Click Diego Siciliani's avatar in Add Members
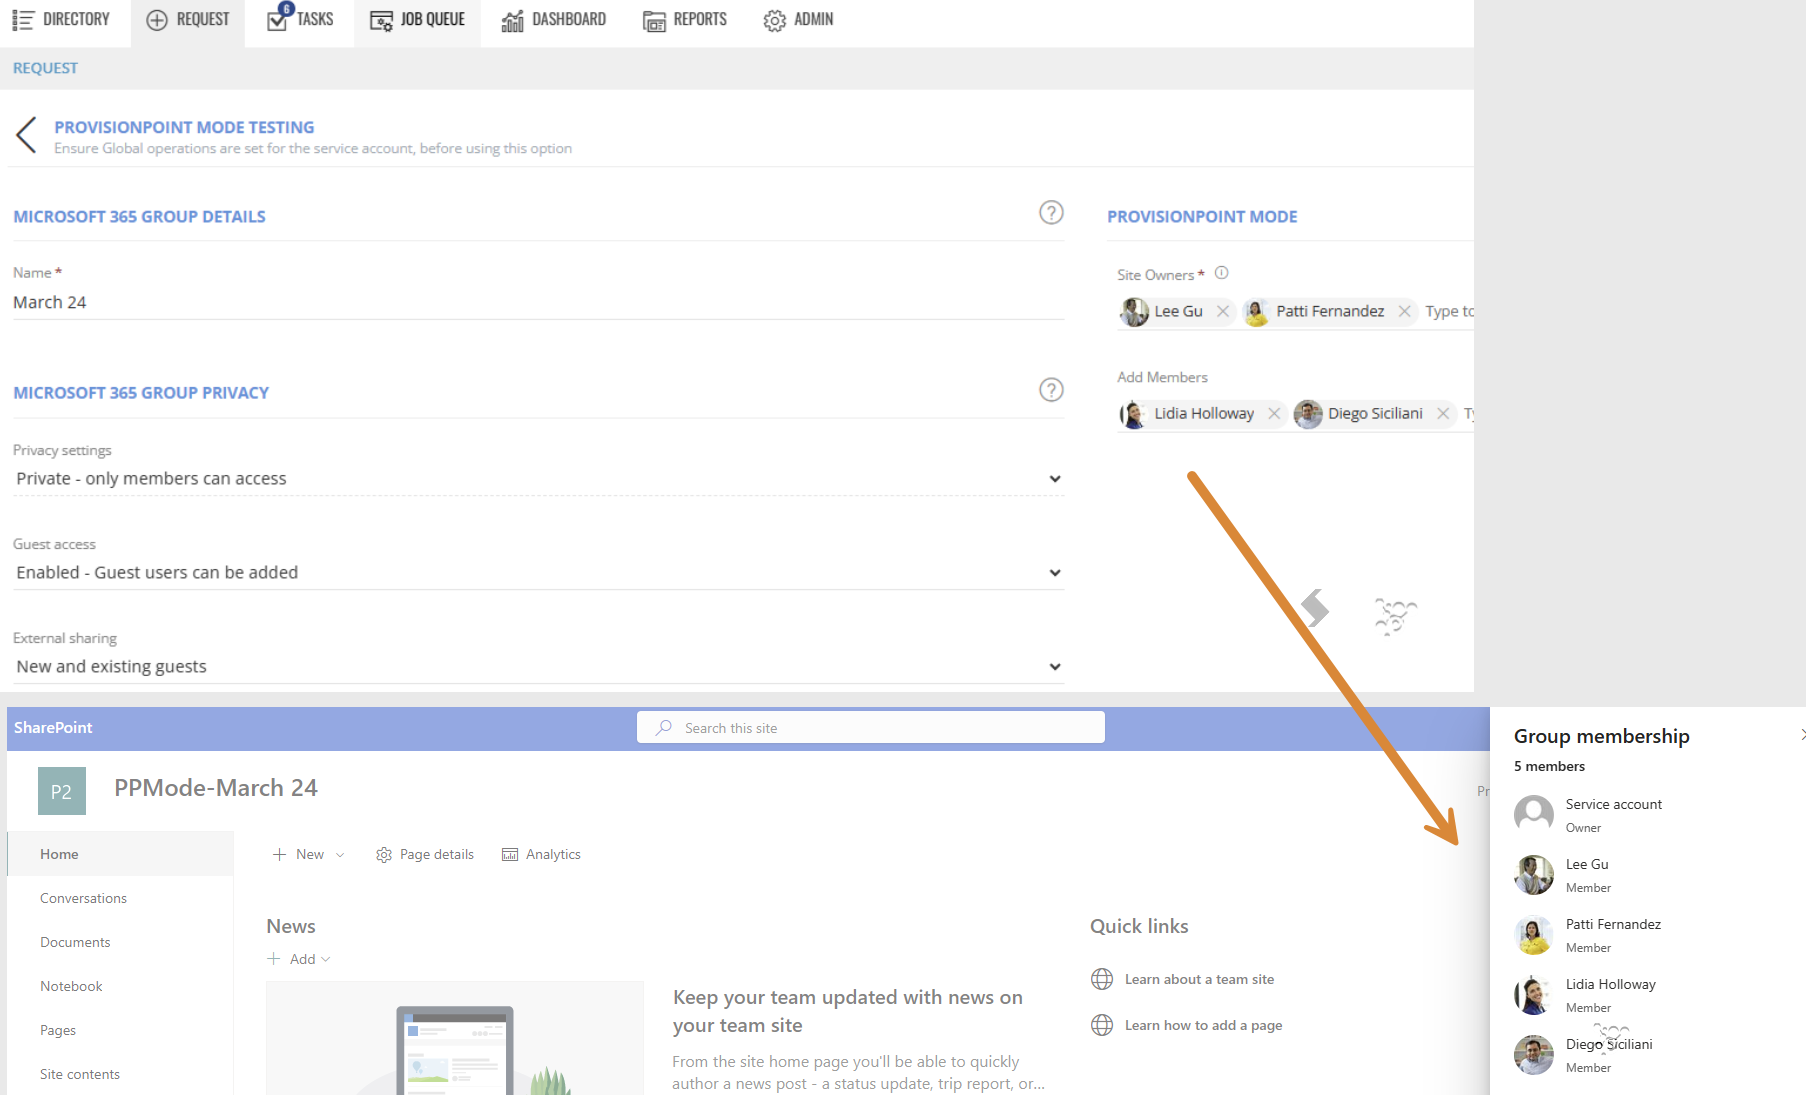The width and height of the screenshot is (1806, 1095). pos(1308,414)
